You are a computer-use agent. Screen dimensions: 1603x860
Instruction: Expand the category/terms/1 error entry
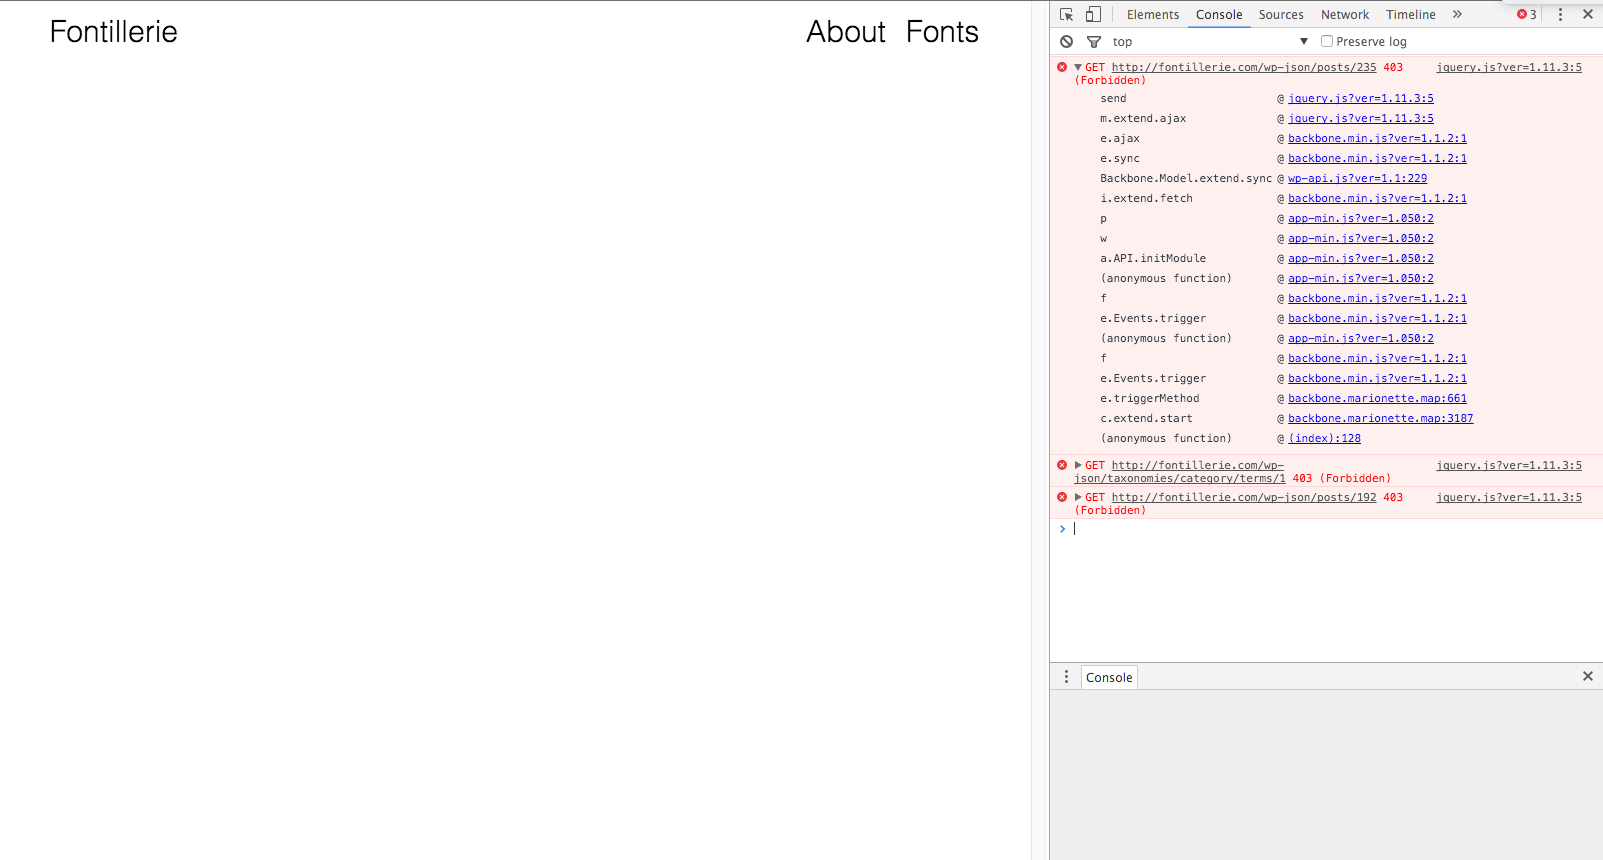[1078, 465]
